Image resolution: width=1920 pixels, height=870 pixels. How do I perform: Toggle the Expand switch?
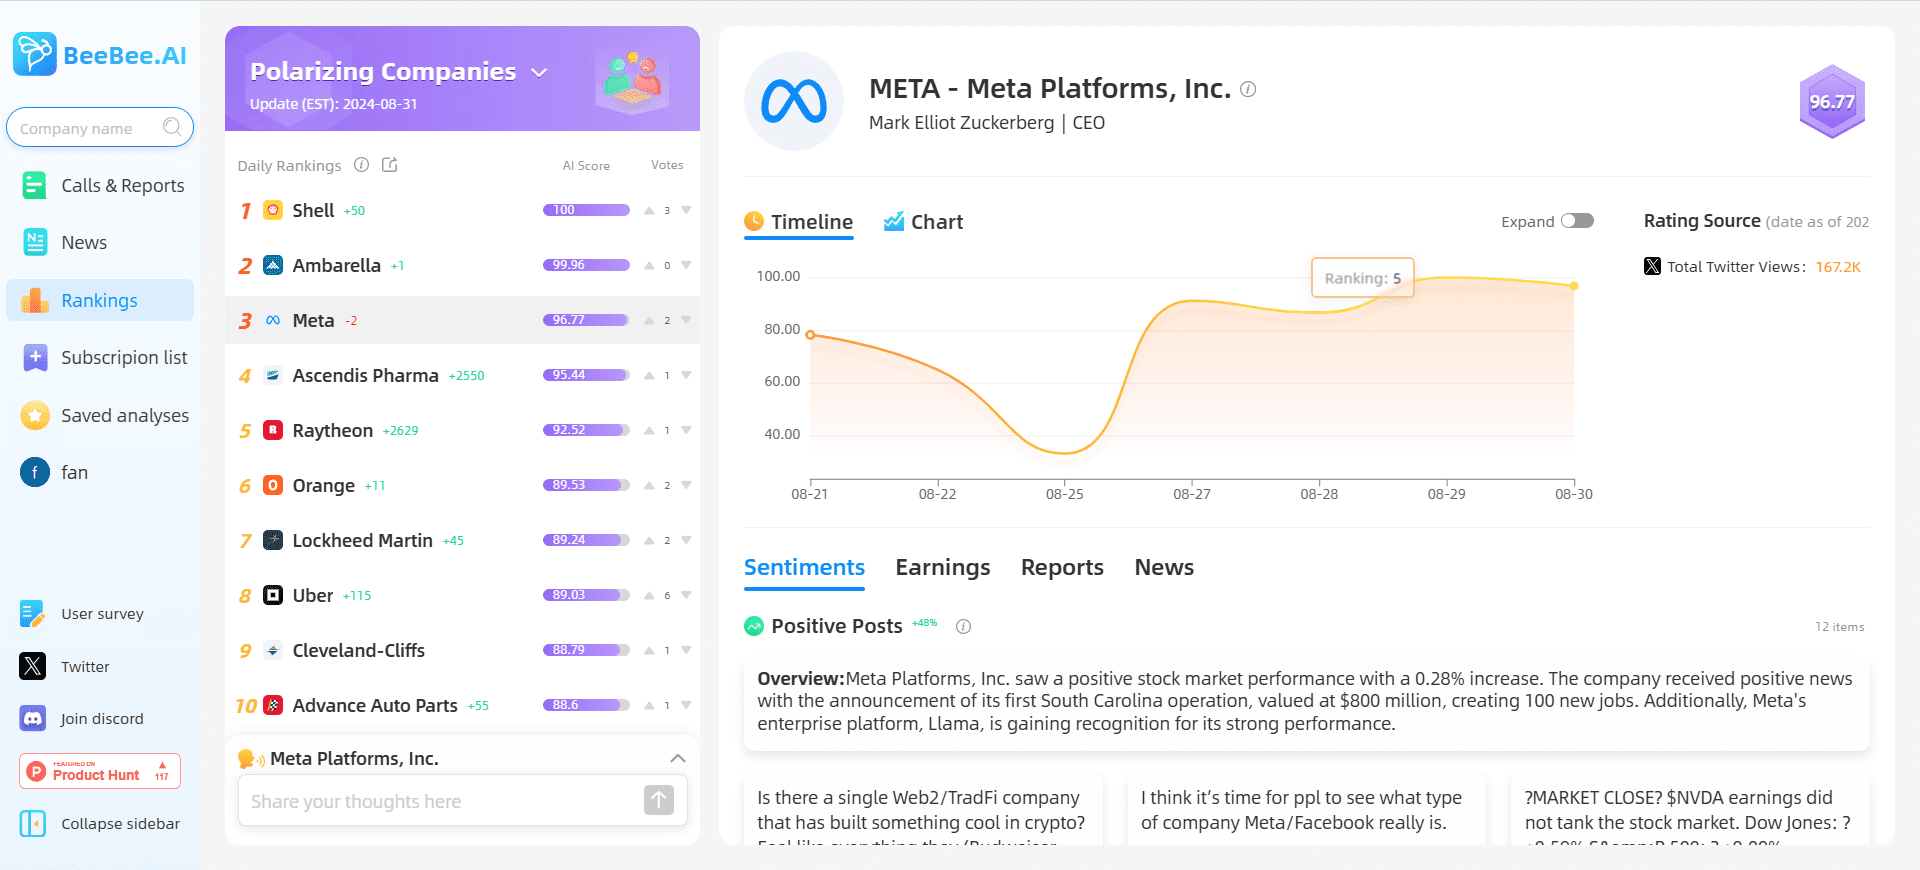click(x=1577, y=221)
